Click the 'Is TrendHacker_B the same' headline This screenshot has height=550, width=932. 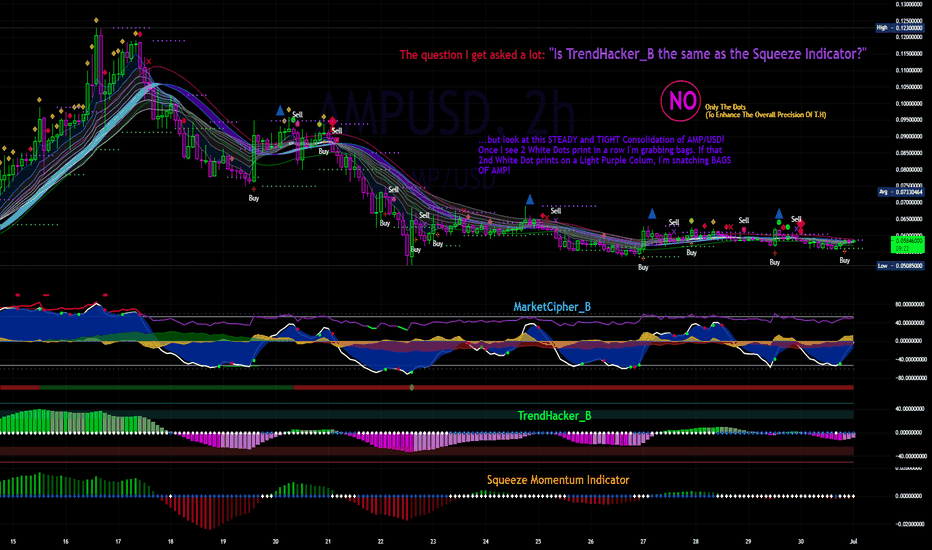point(707,54)
